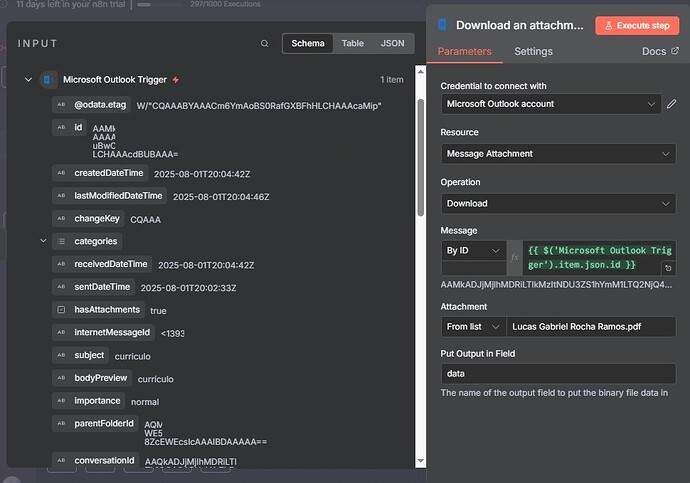Click the lightning bolt trigger icon

pos(176,80)
